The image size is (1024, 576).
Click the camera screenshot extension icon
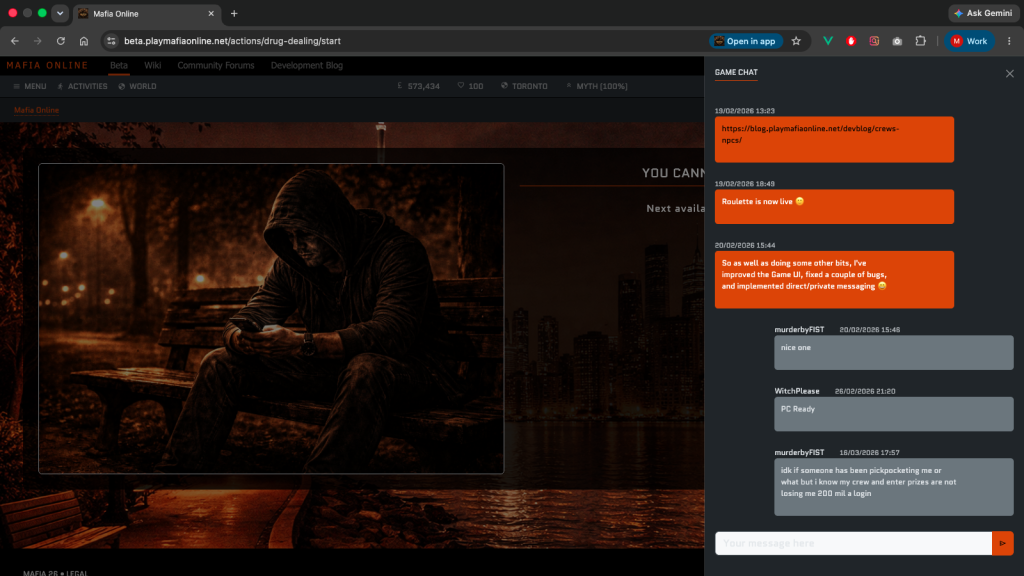897,41
